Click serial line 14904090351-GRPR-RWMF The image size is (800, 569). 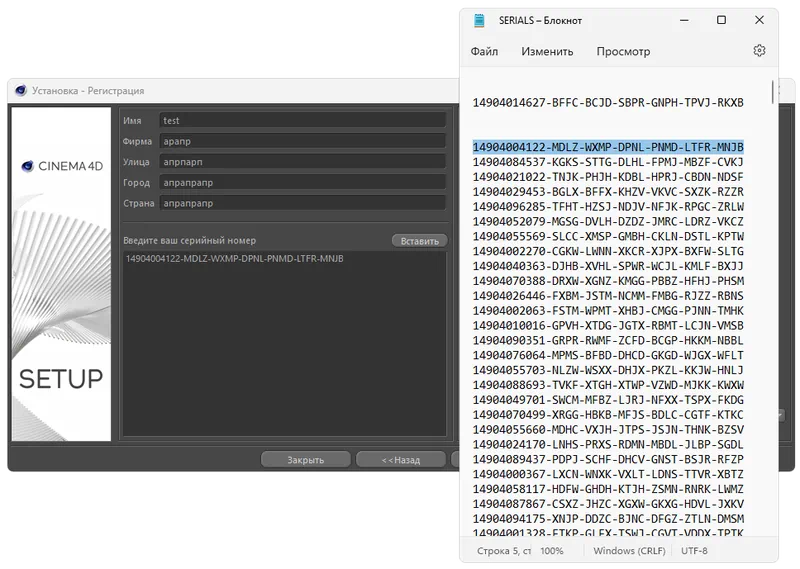[x=608, y=340]
